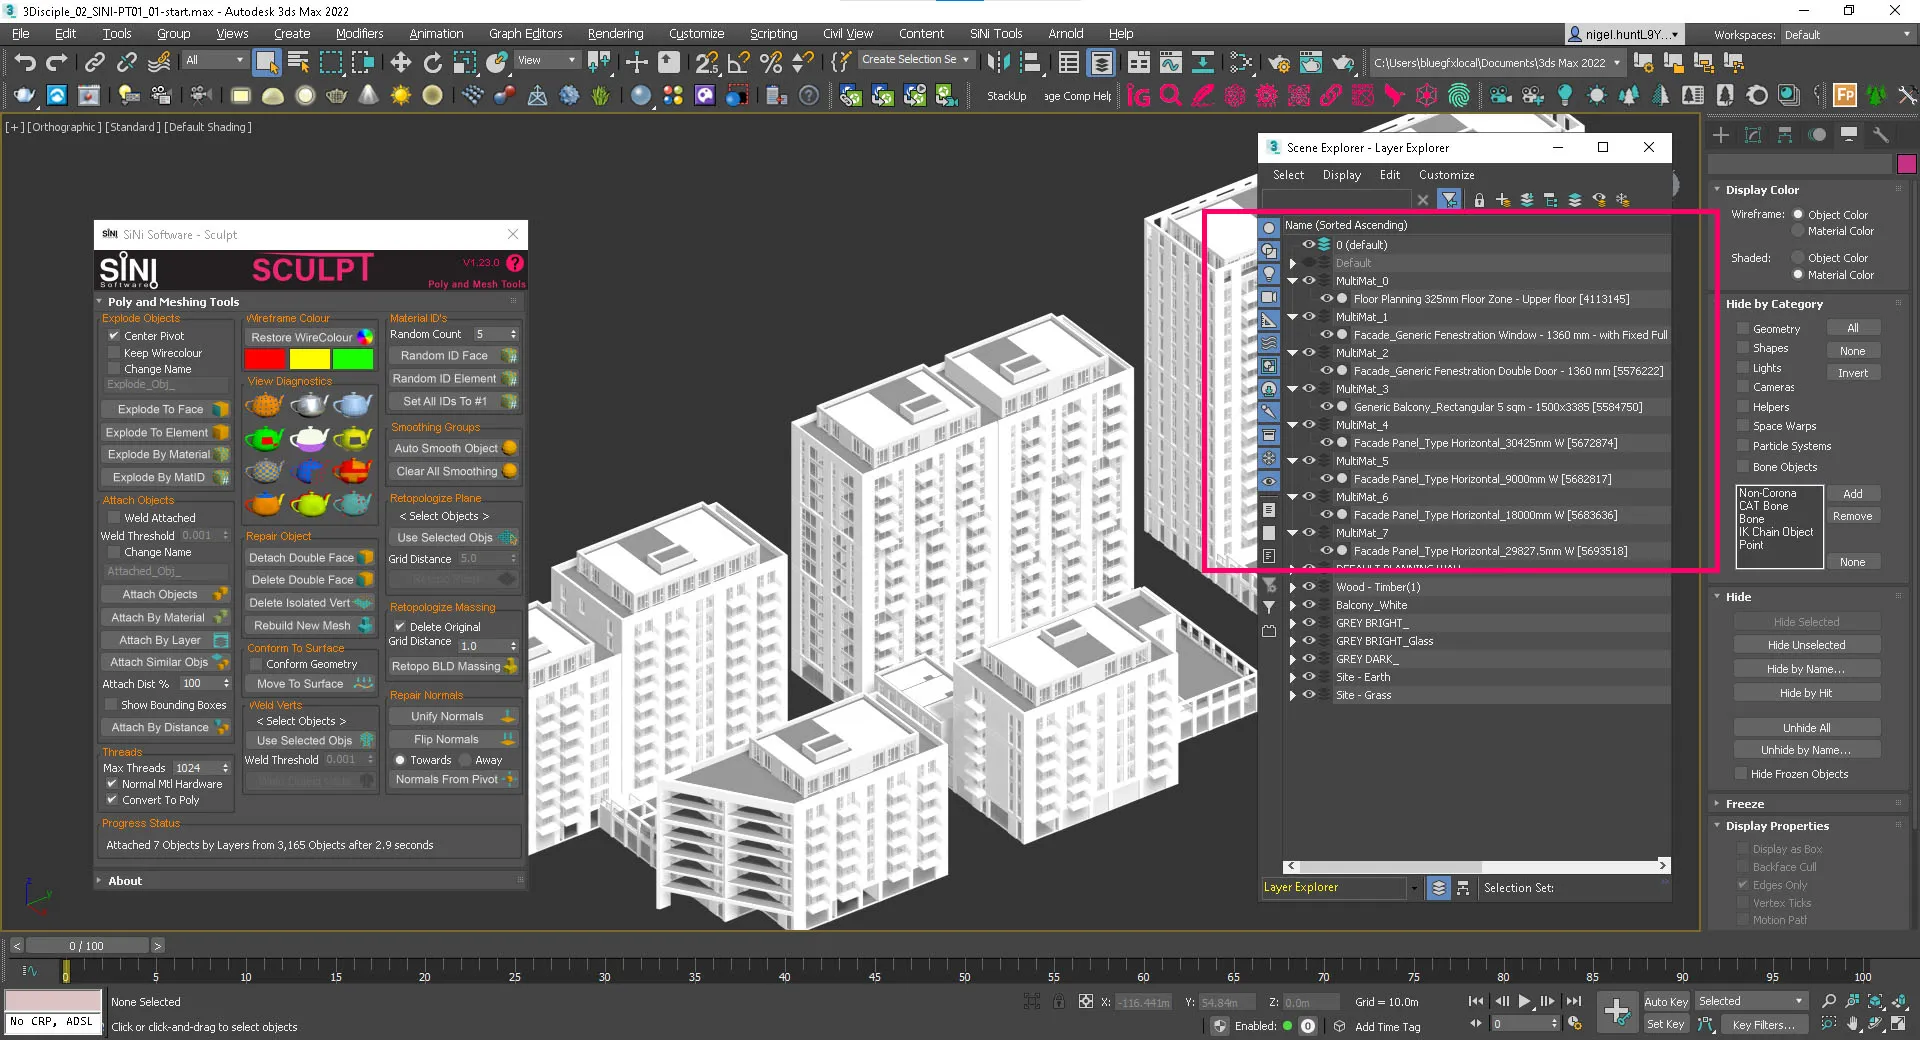Go to the animation start frame
This screenshot has width=1920, height=1040.
(1476, 1001)
